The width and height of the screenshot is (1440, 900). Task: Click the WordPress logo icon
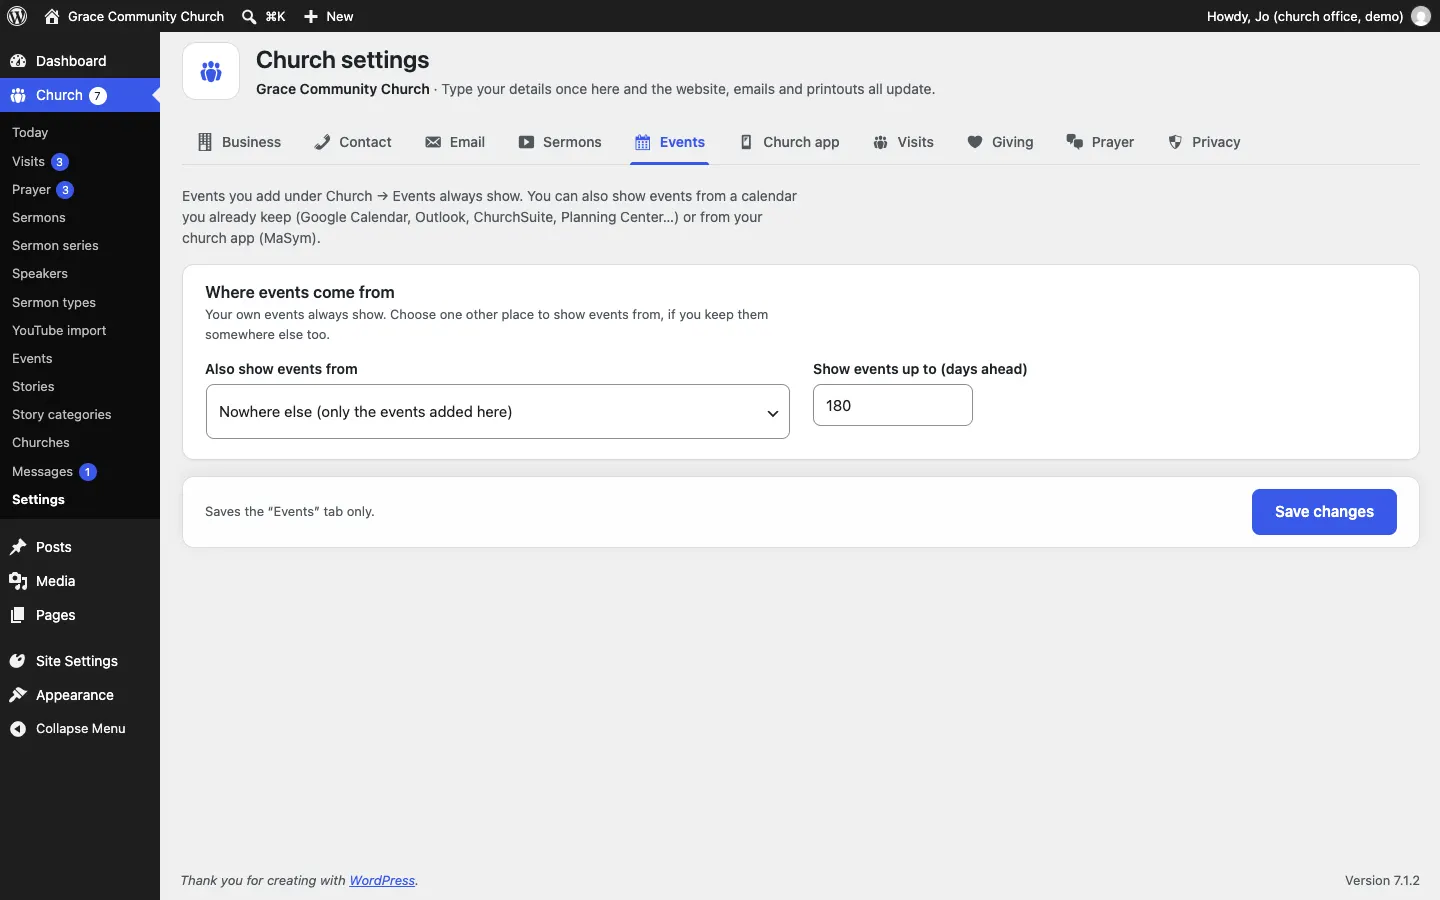17,16
